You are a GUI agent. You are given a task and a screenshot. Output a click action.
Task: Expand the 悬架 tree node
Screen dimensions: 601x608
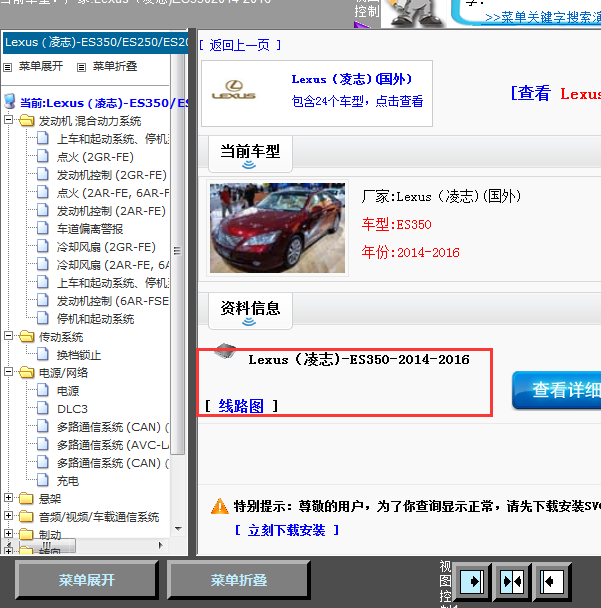[x=9, y=497]
